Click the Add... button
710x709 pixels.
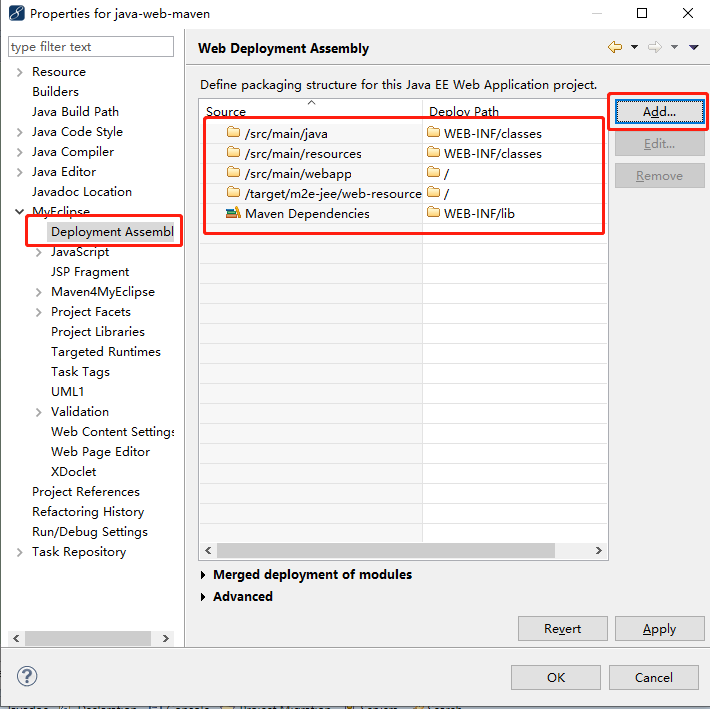[659, 112]
